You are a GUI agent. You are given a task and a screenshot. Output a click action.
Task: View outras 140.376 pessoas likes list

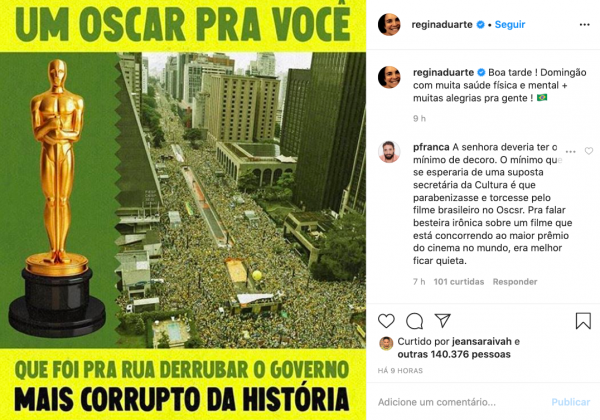[454, 354]
